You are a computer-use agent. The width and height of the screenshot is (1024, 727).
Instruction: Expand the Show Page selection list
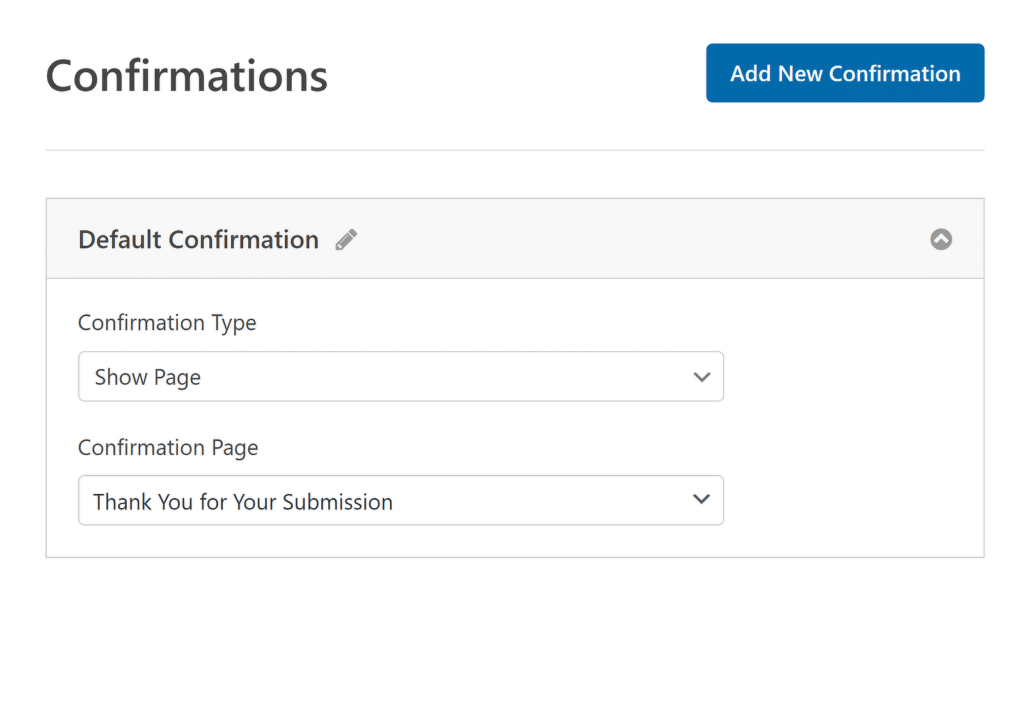(400, 376)
